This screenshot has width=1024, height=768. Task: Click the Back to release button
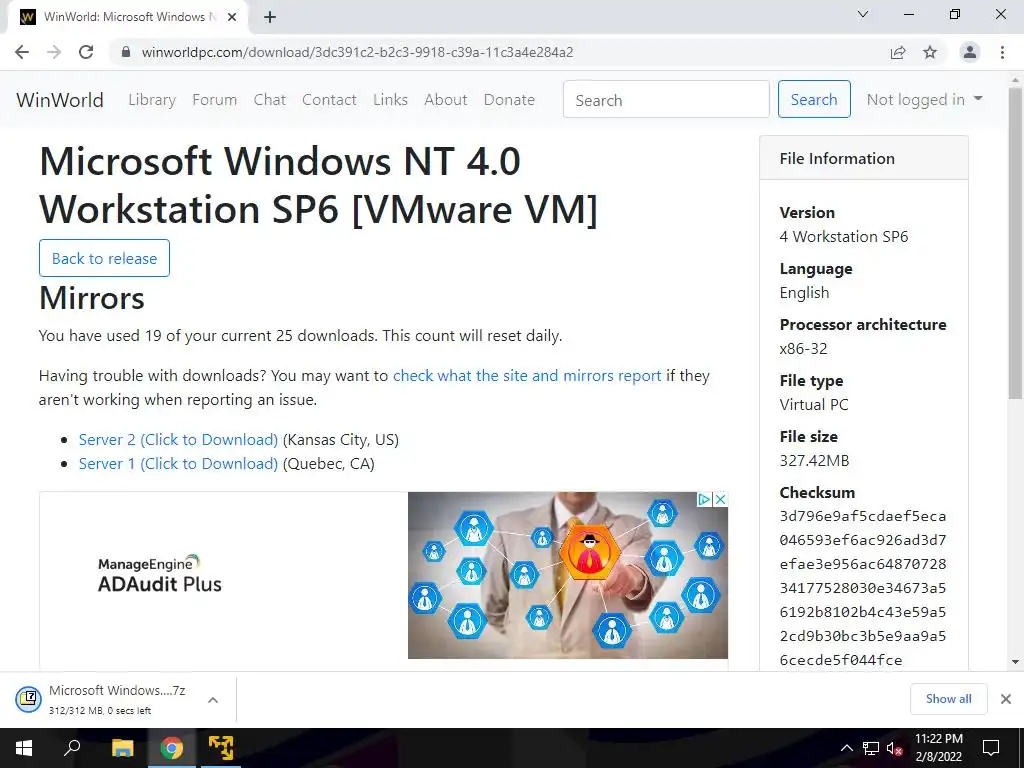click(104, 258)
